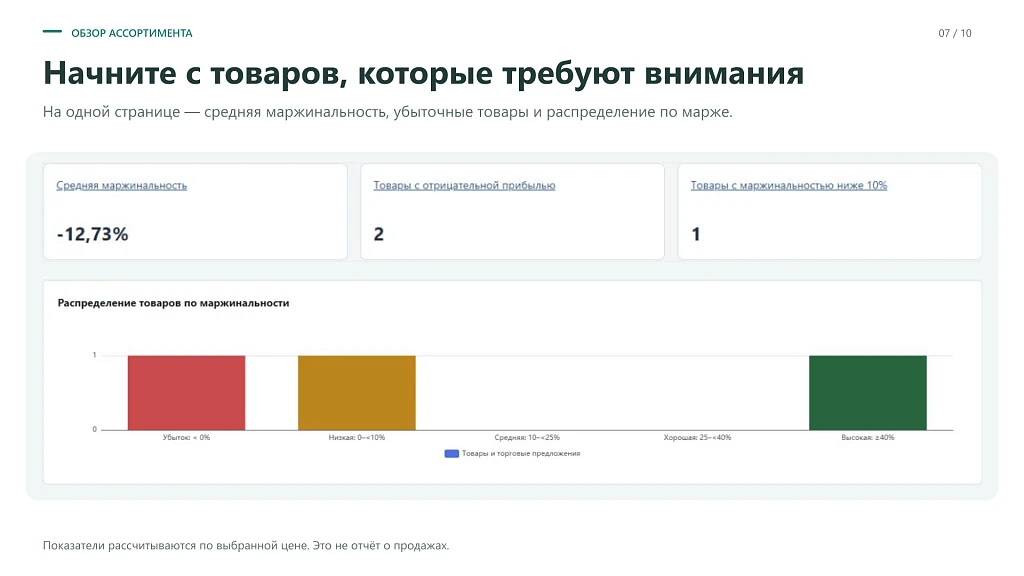The height and width of the screenshot is (576, 1024).
Task: Click axis label 'Убыток: < 0%'
Action: [x=187, y=438]
